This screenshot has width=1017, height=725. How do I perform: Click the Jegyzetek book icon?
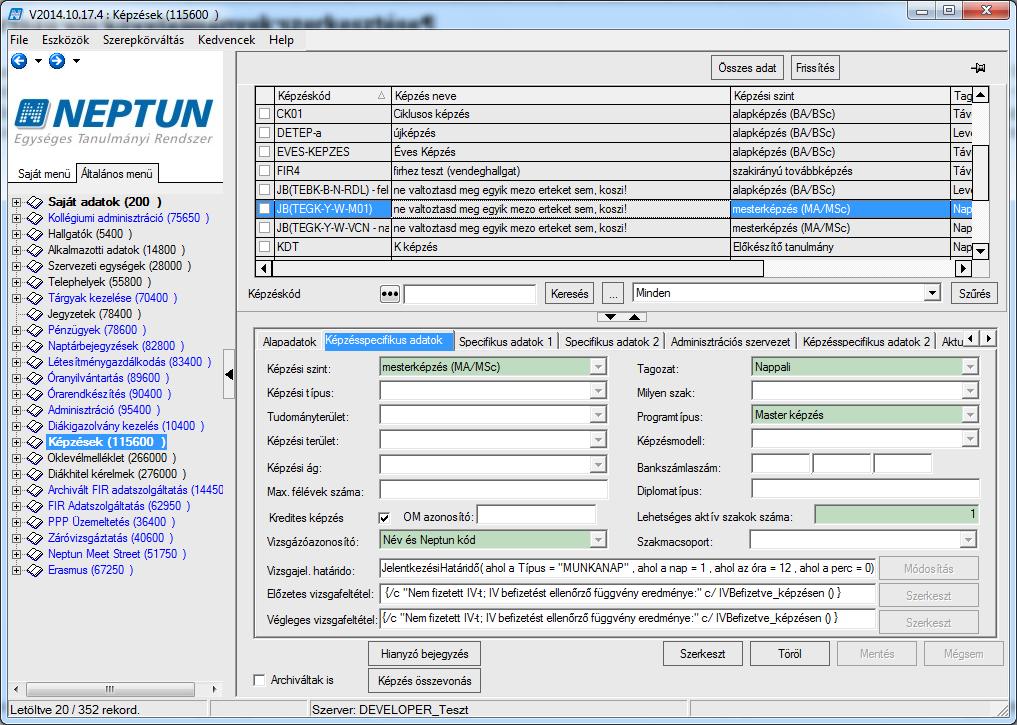[35, 315]
